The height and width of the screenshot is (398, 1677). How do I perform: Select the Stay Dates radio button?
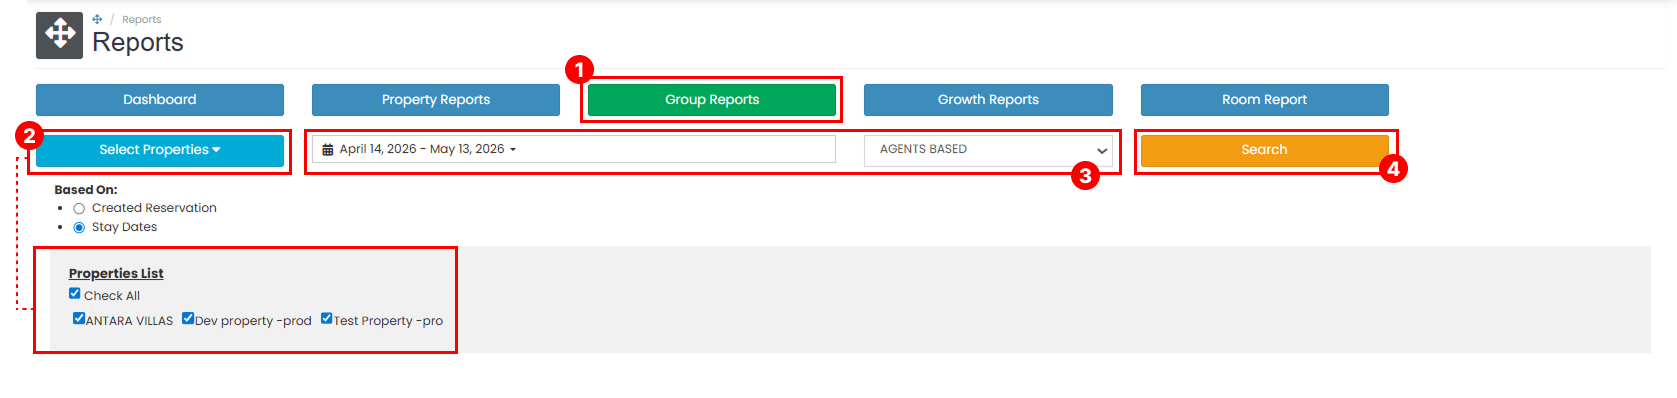(79, 228)
